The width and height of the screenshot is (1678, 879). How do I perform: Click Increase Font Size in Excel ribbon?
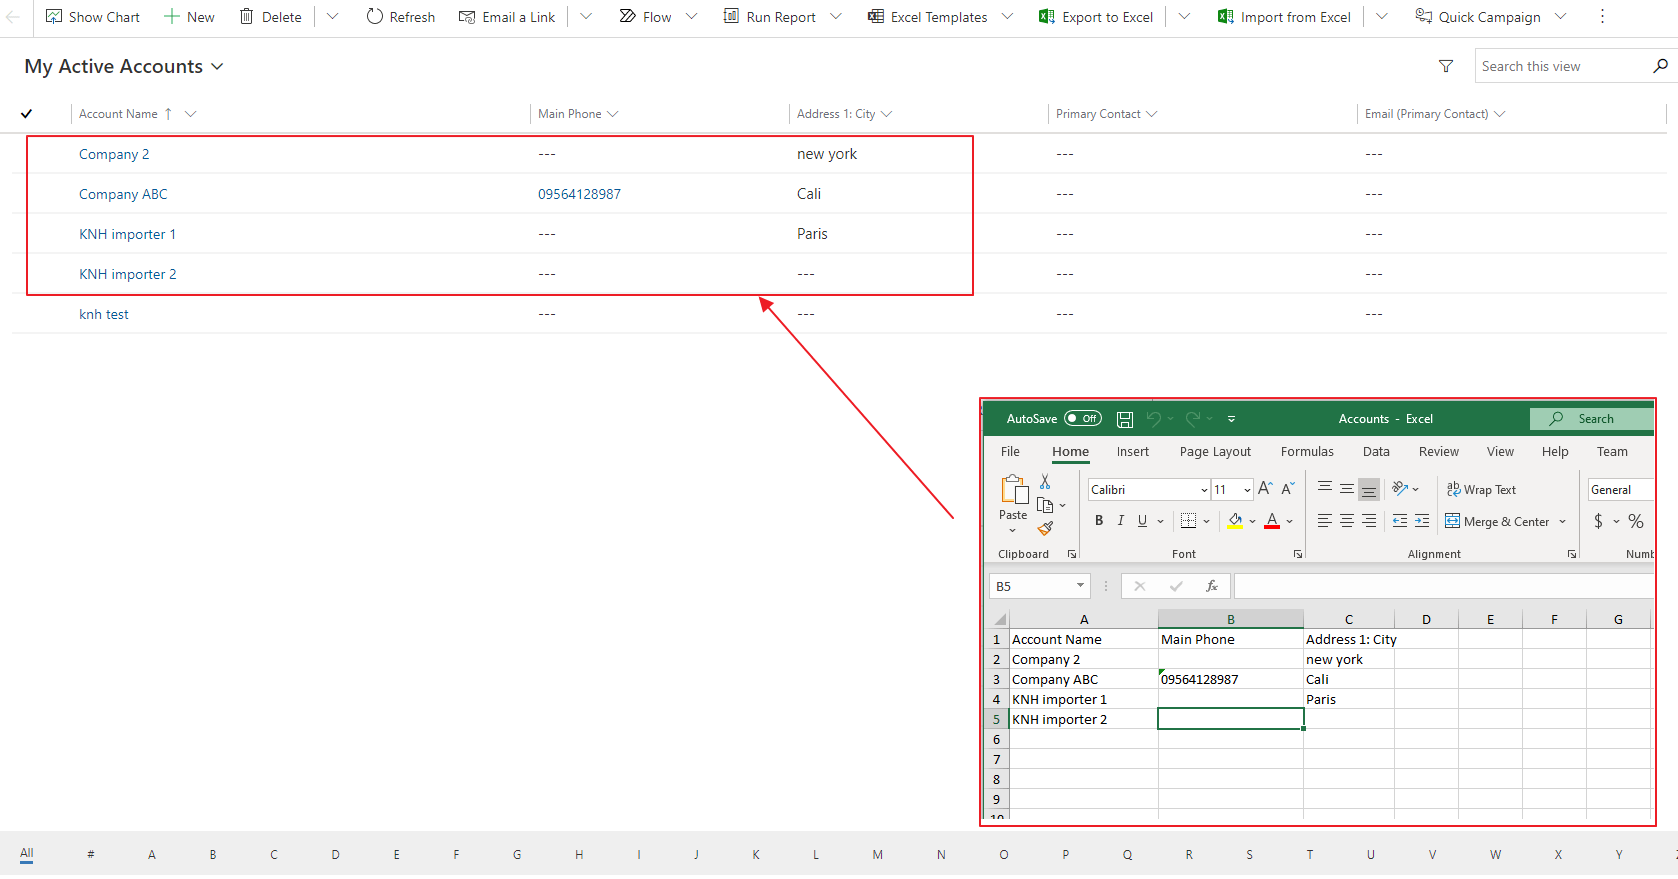click(x=1265, y=489)
